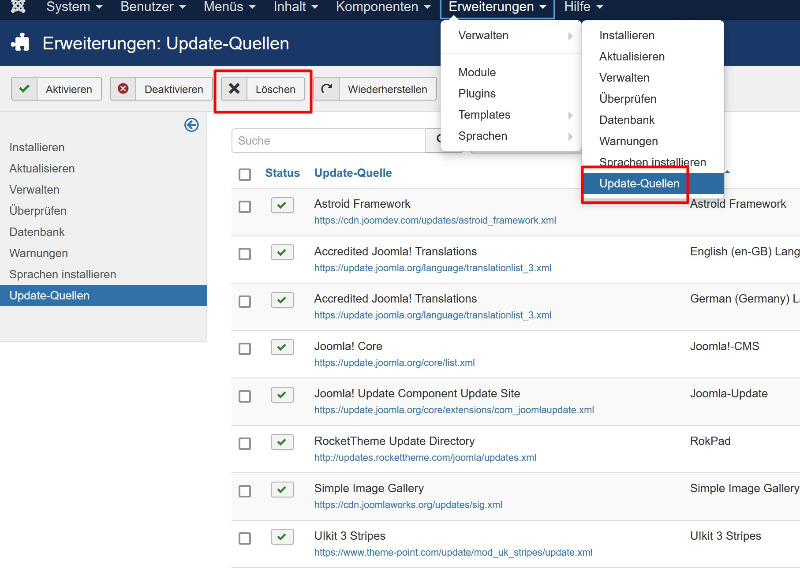Screen dimensions: 800x584
Task: Open the Benutzer dropdown menu
Action: 153,7
